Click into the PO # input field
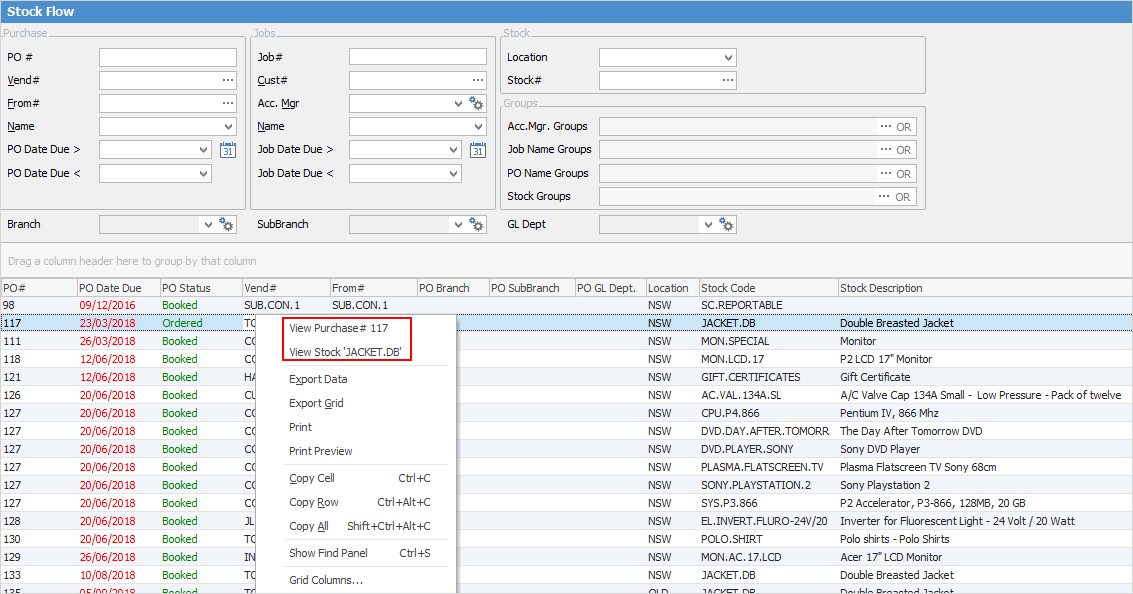Screen dimensions: 1133x594 click(167, 57)
